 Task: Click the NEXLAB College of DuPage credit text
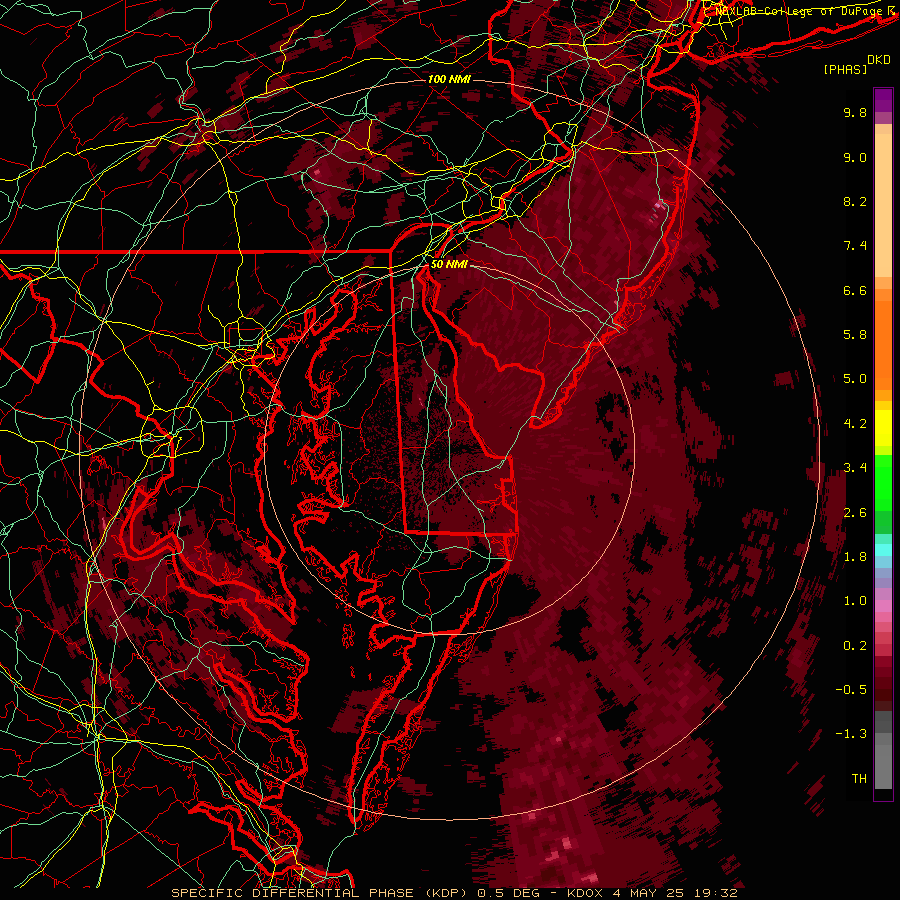(x=801, y=11)
